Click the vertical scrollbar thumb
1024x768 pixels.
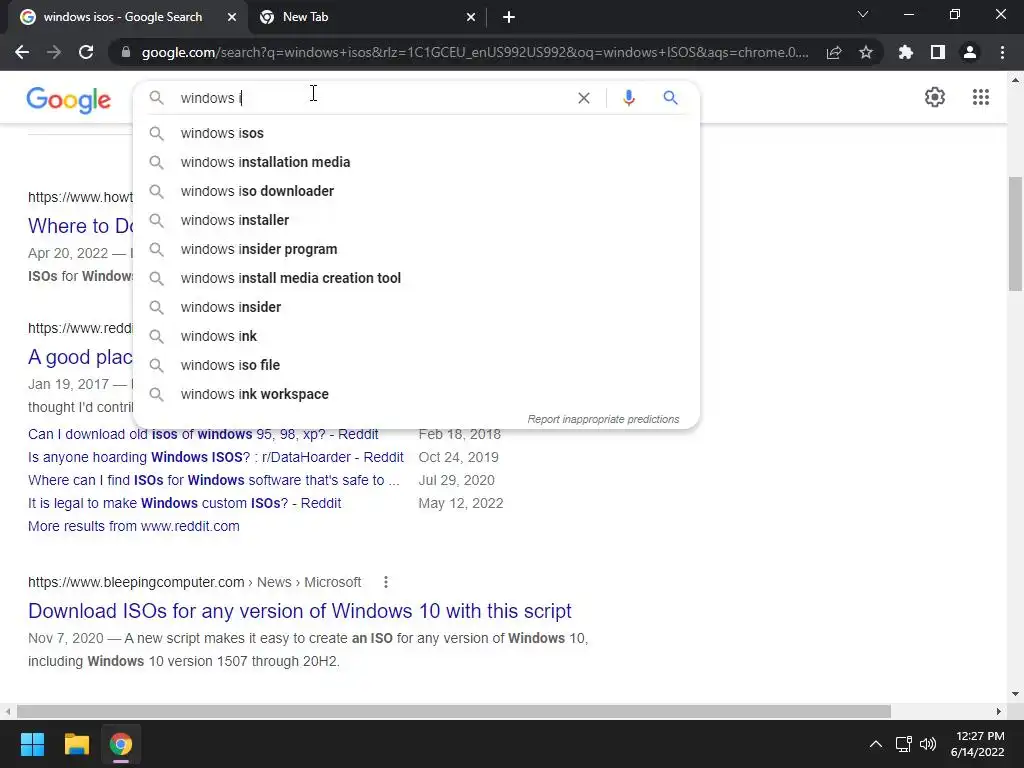1015,234
